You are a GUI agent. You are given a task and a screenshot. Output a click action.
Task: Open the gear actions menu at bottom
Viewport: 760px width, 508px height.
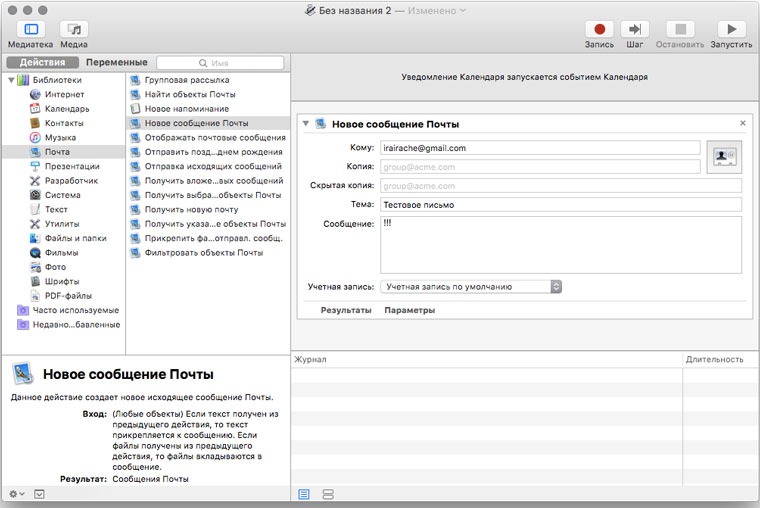point(16,494)
